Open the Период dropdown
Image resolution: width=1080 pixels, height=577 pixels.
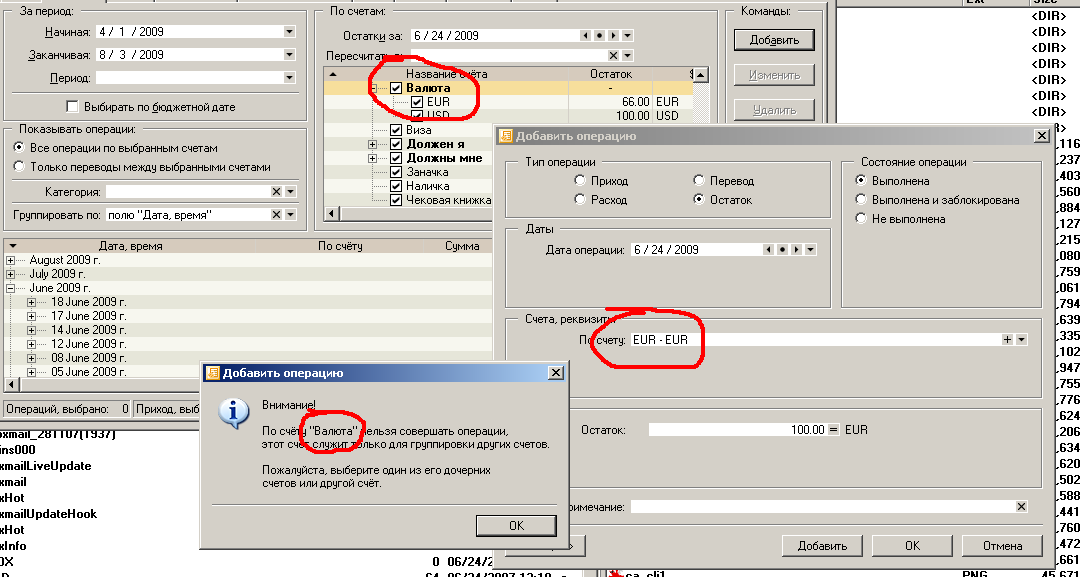click(289, 78)
